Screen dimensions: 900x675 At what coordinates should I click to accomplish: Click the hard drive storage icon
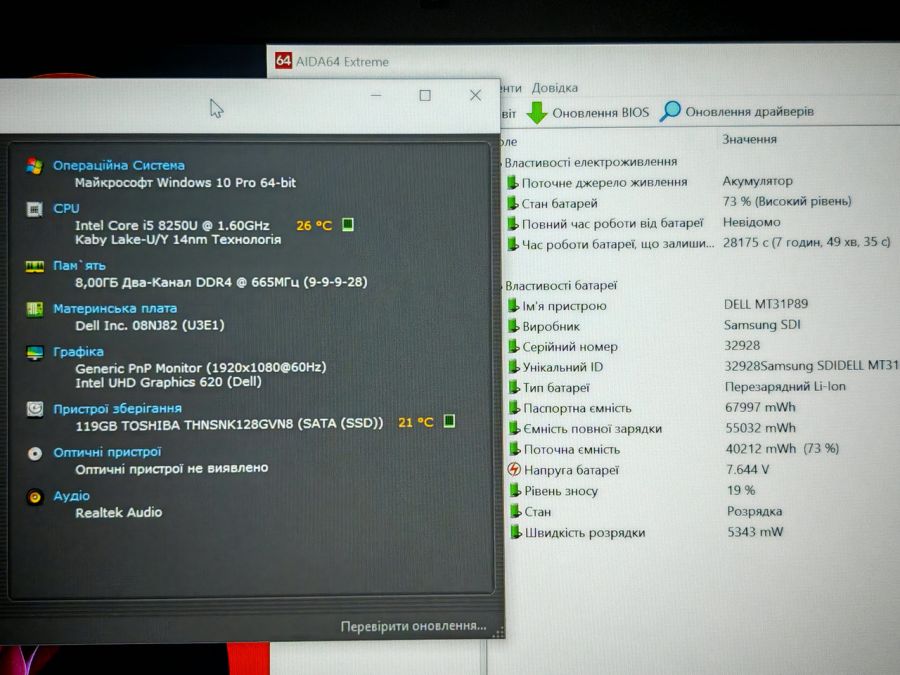[35, 409]
